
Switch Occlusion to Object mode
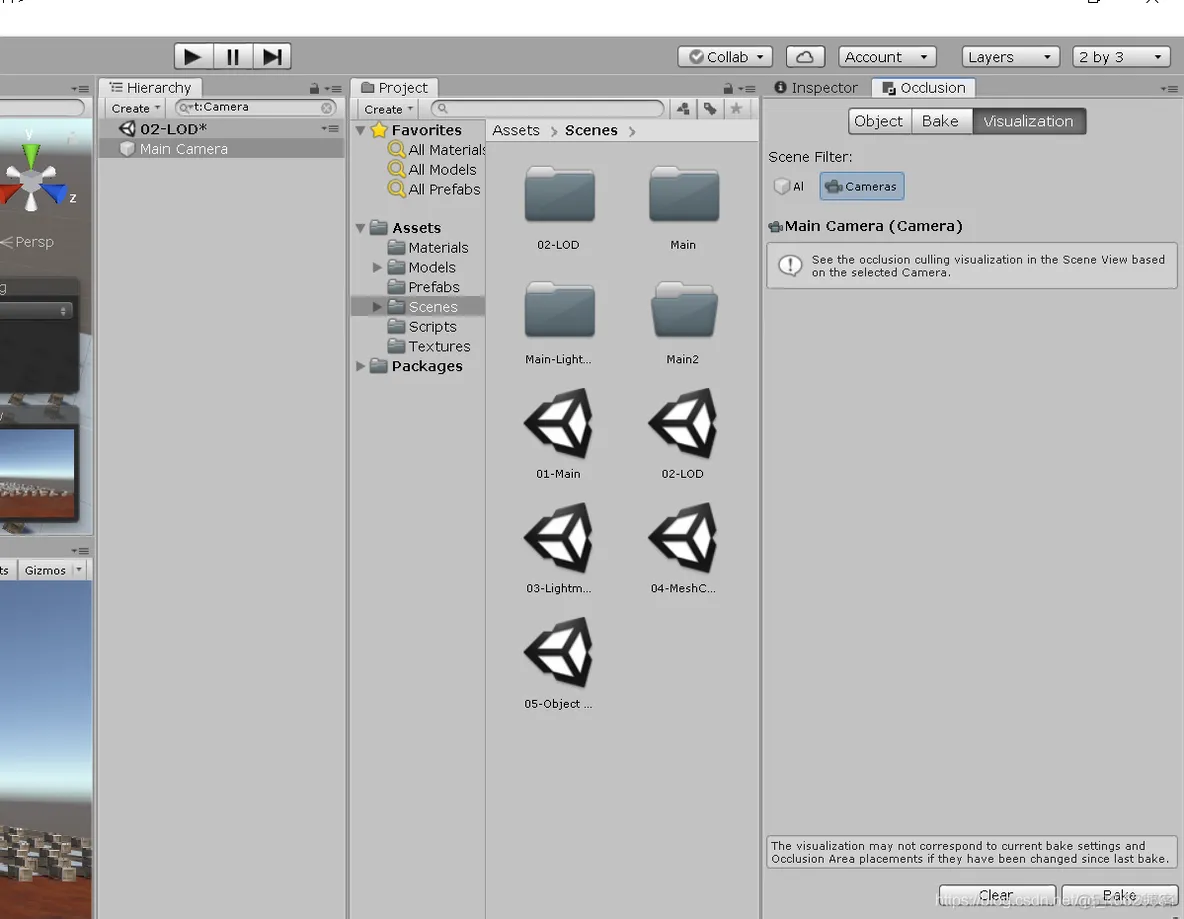[879, 121]
